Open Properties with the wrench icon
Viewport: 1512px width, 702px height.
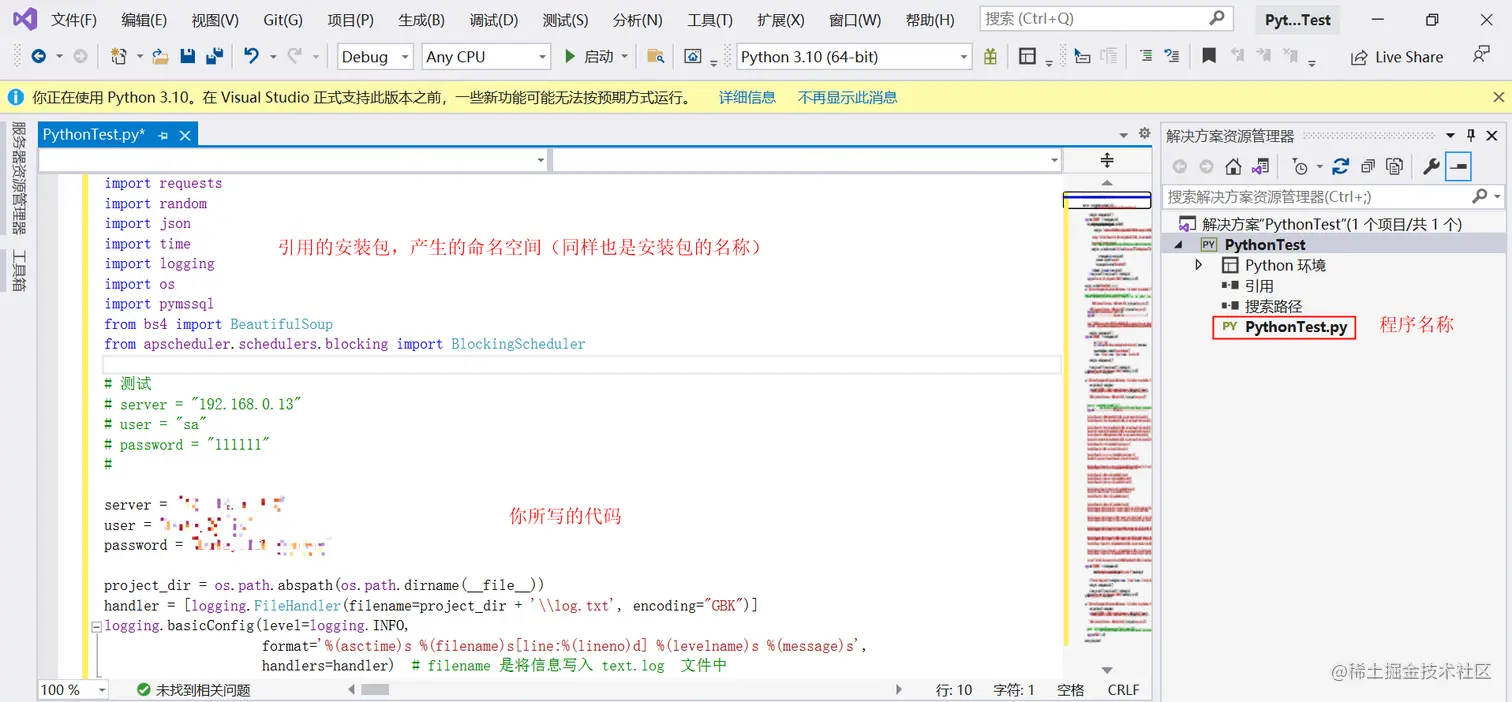pyautogui.click(x=1431, y=167)
